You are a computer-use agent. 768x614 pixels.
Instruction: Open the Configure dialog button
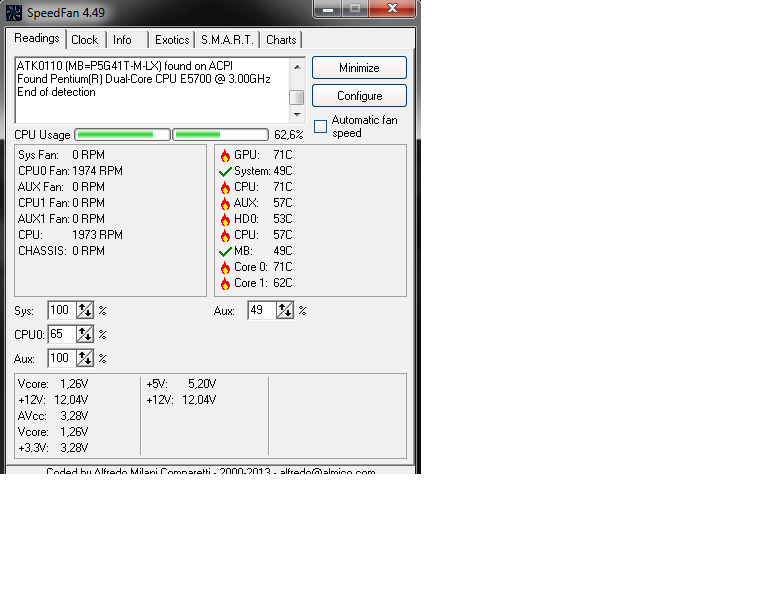[360, 95]
